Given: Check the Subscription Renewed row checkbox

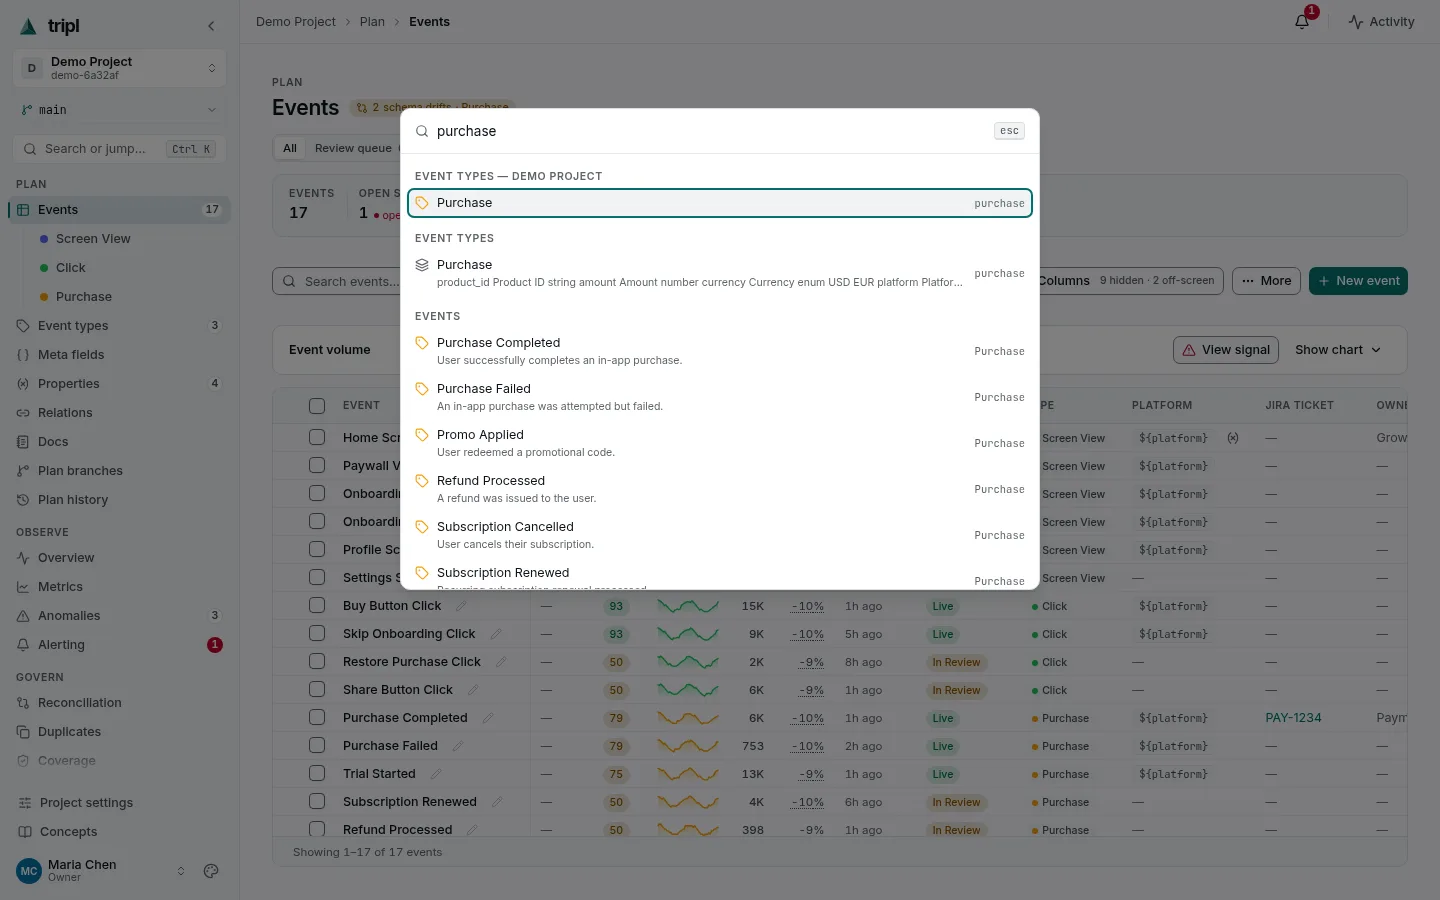Looking at the screenshot, I should click(x=317, y=802).
